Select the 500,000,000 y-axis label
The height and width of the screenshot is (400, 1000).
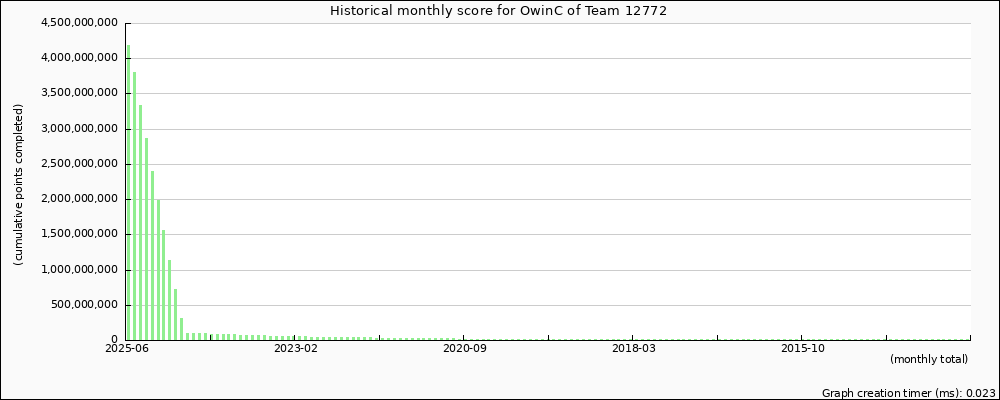coord(84,305)
